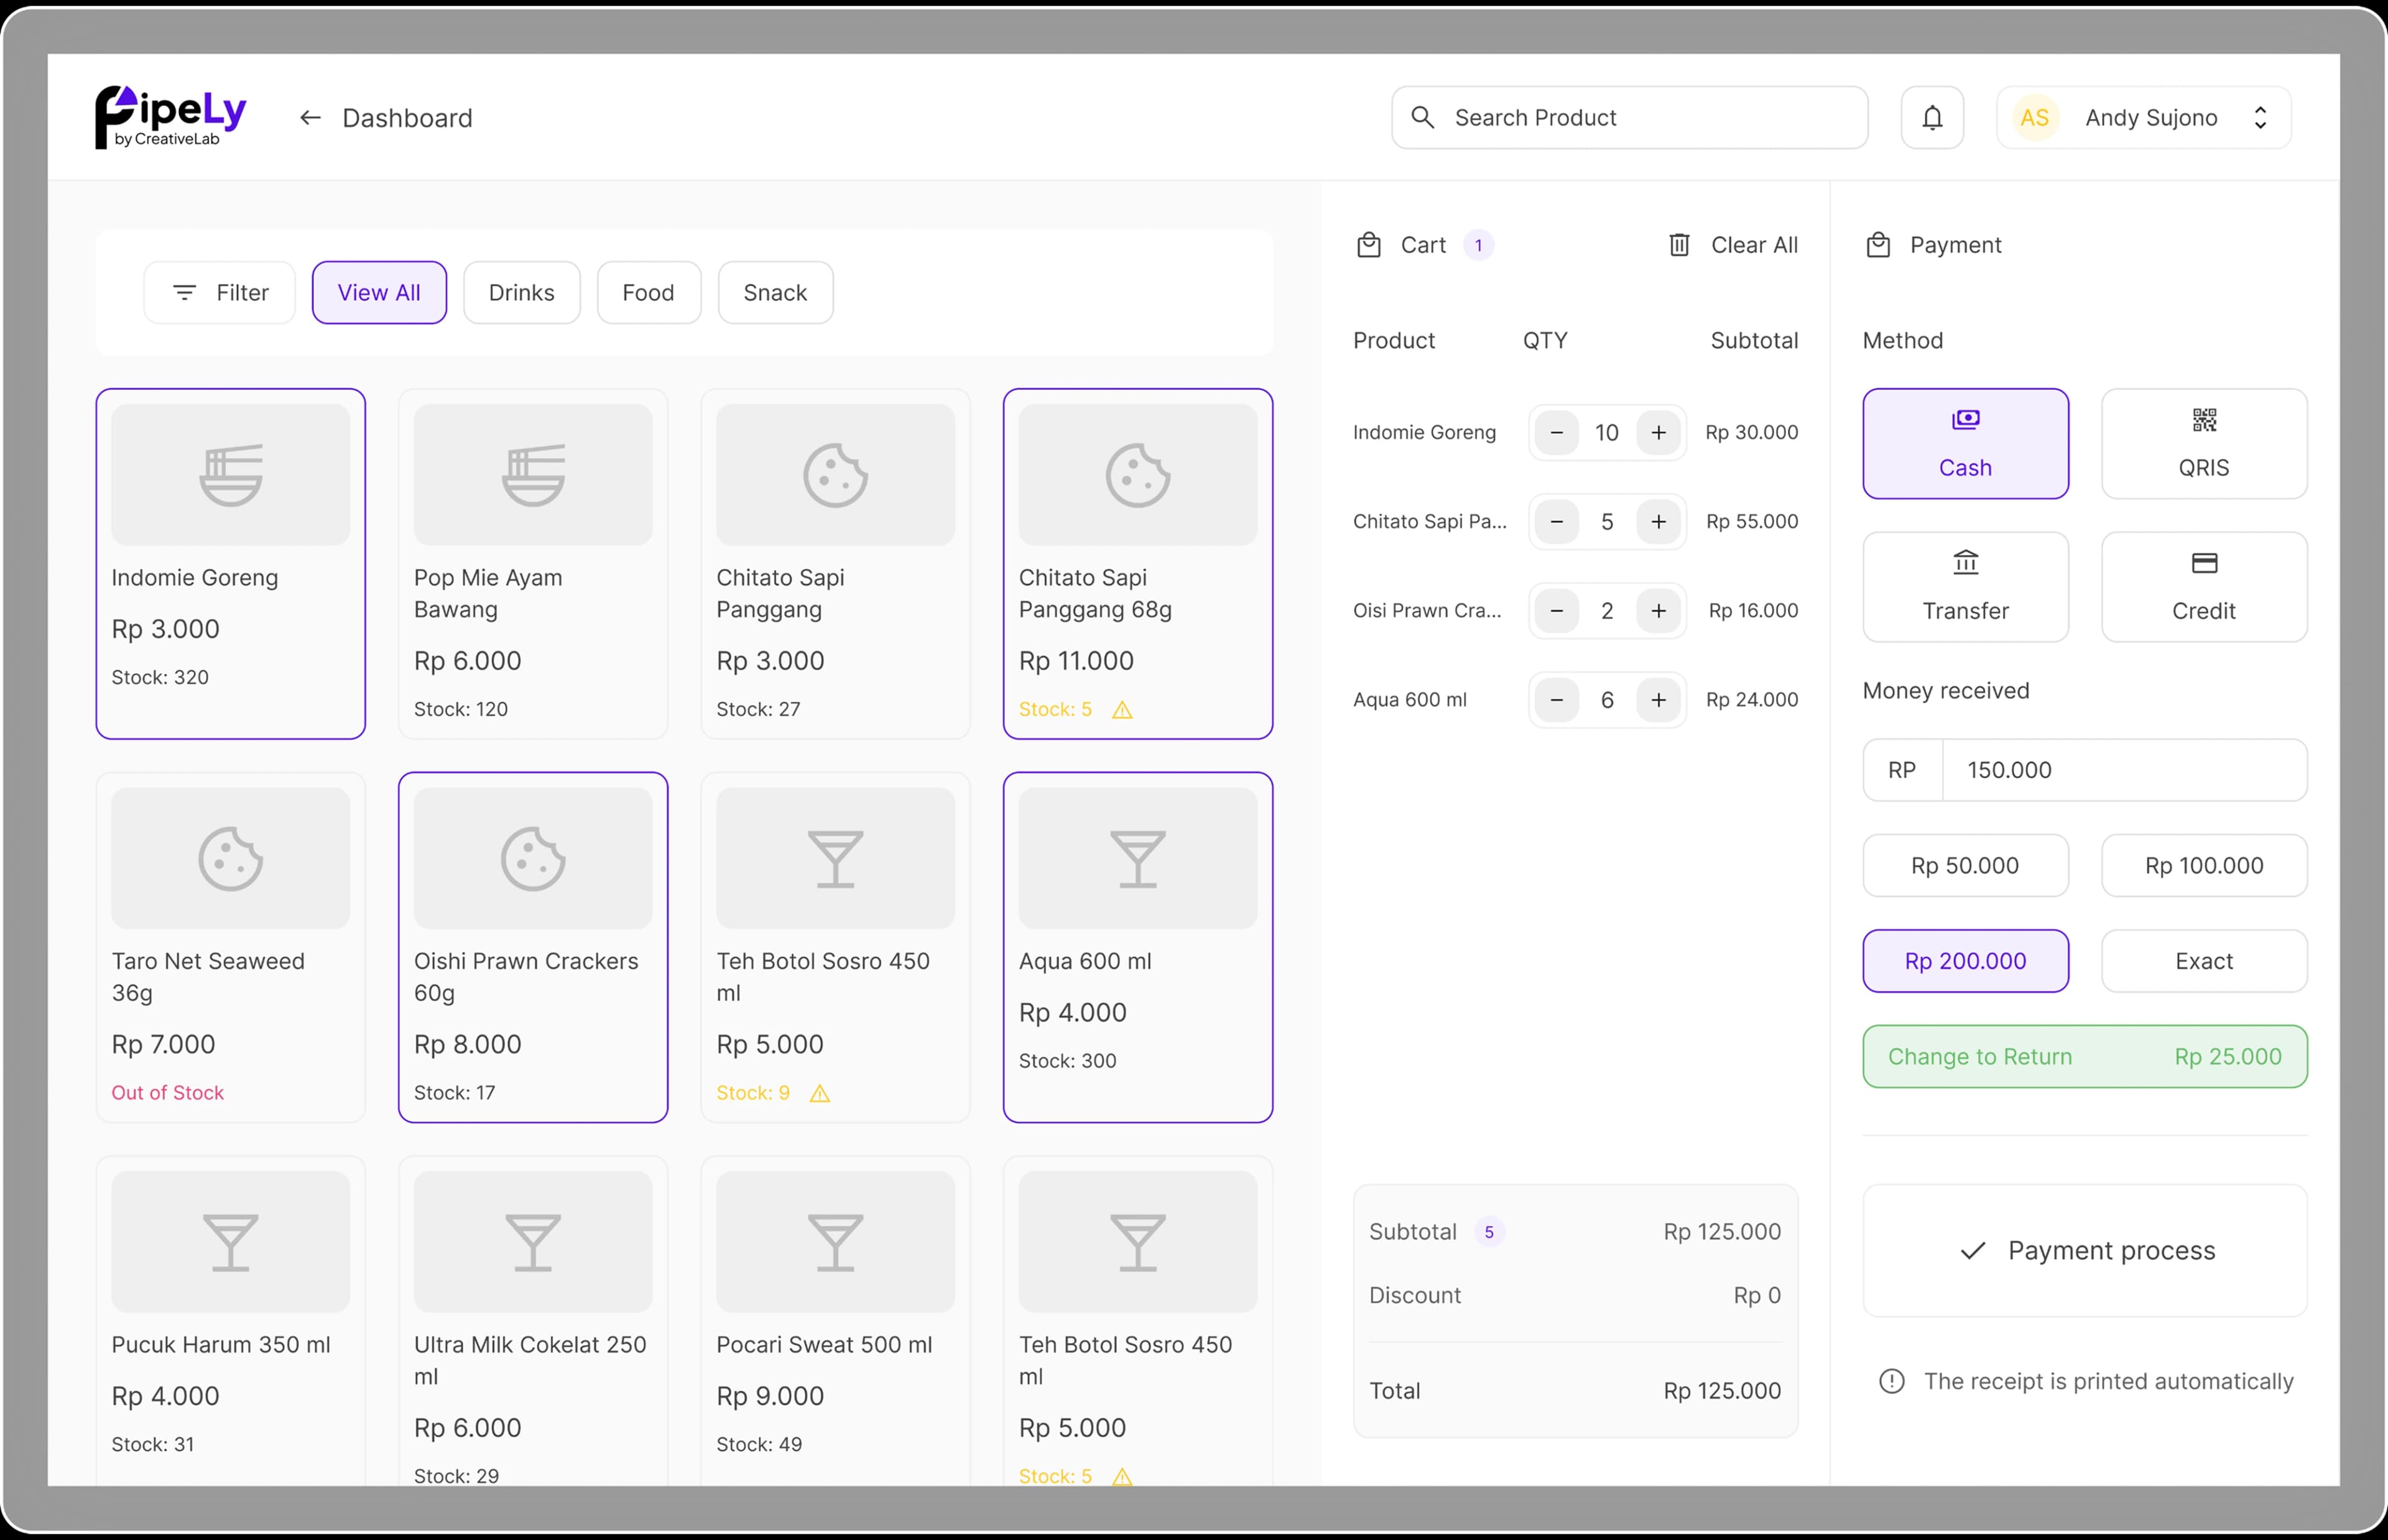This screenshot has width=2388, height=1540.
Task: Click the QRIS code icon
Action: [x=2204, y=420]
